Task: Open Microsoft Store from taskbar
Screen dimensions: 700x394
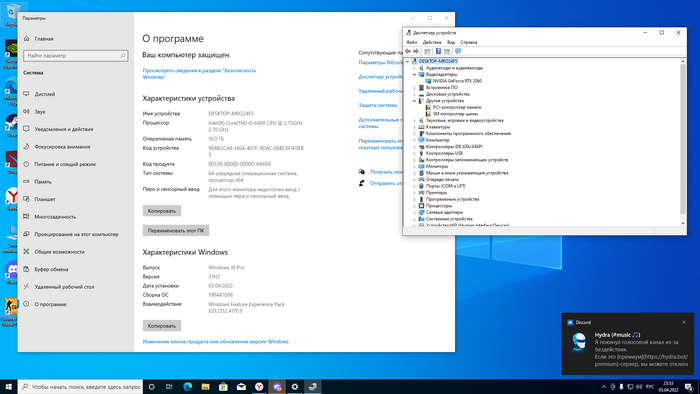Action: pyautogui.click(x=223, y=387)
